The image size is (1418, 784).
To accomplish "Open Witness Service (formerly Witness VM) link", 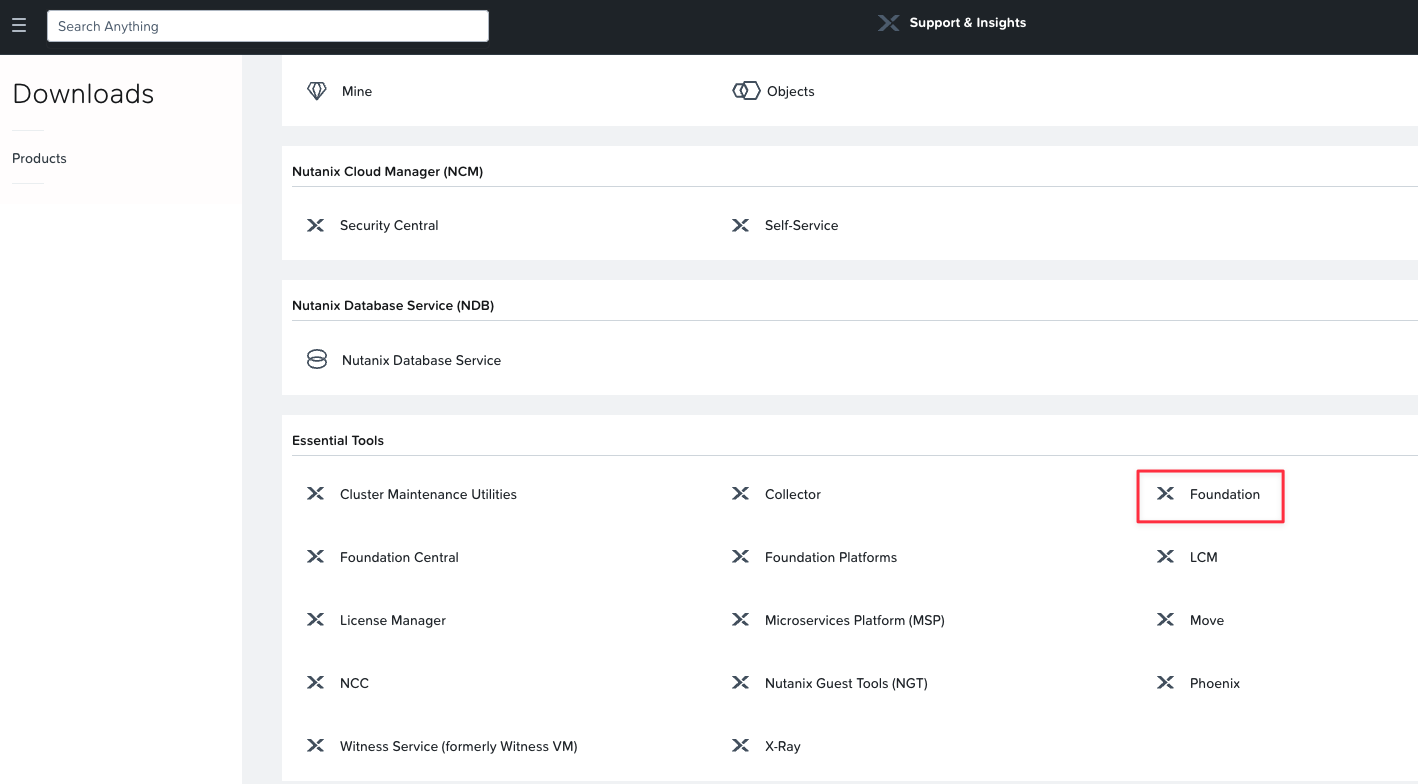I will coord(459,746).
